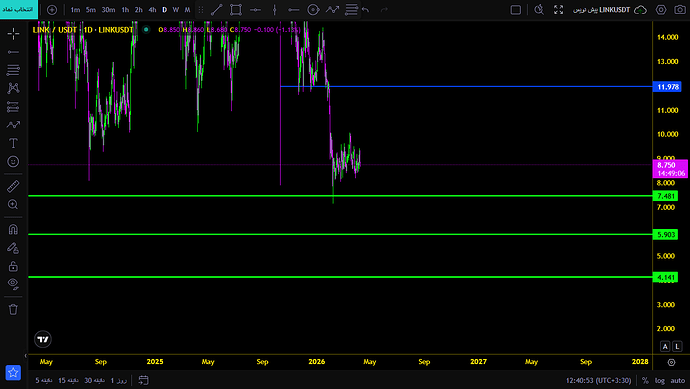
Task: Select the trend line tool in left sidebar
Action: [13, 52]
